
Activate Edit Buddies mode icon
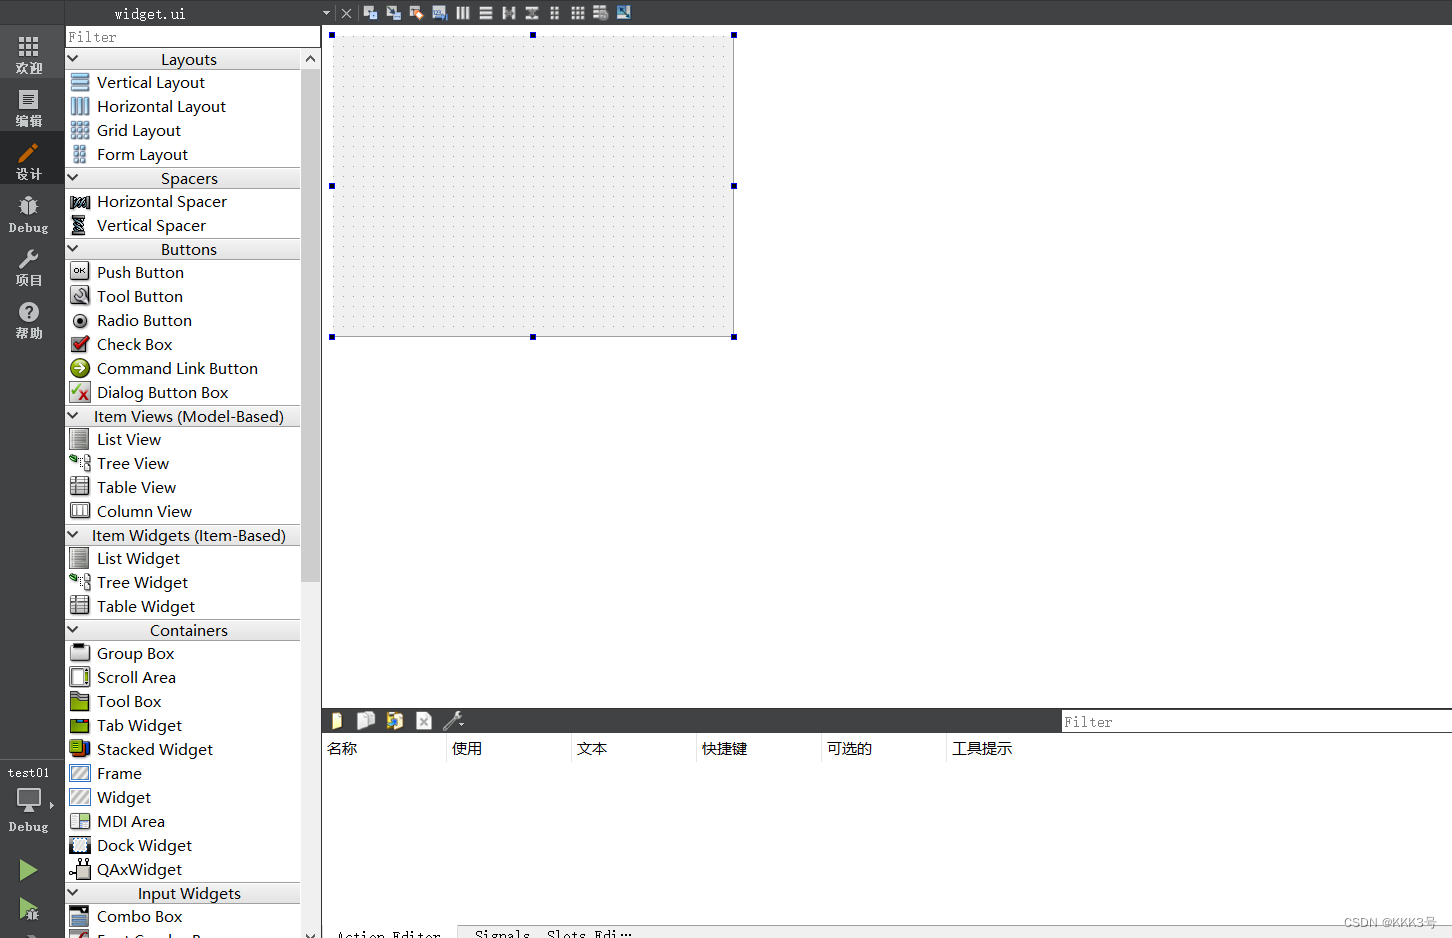[417, 13]
